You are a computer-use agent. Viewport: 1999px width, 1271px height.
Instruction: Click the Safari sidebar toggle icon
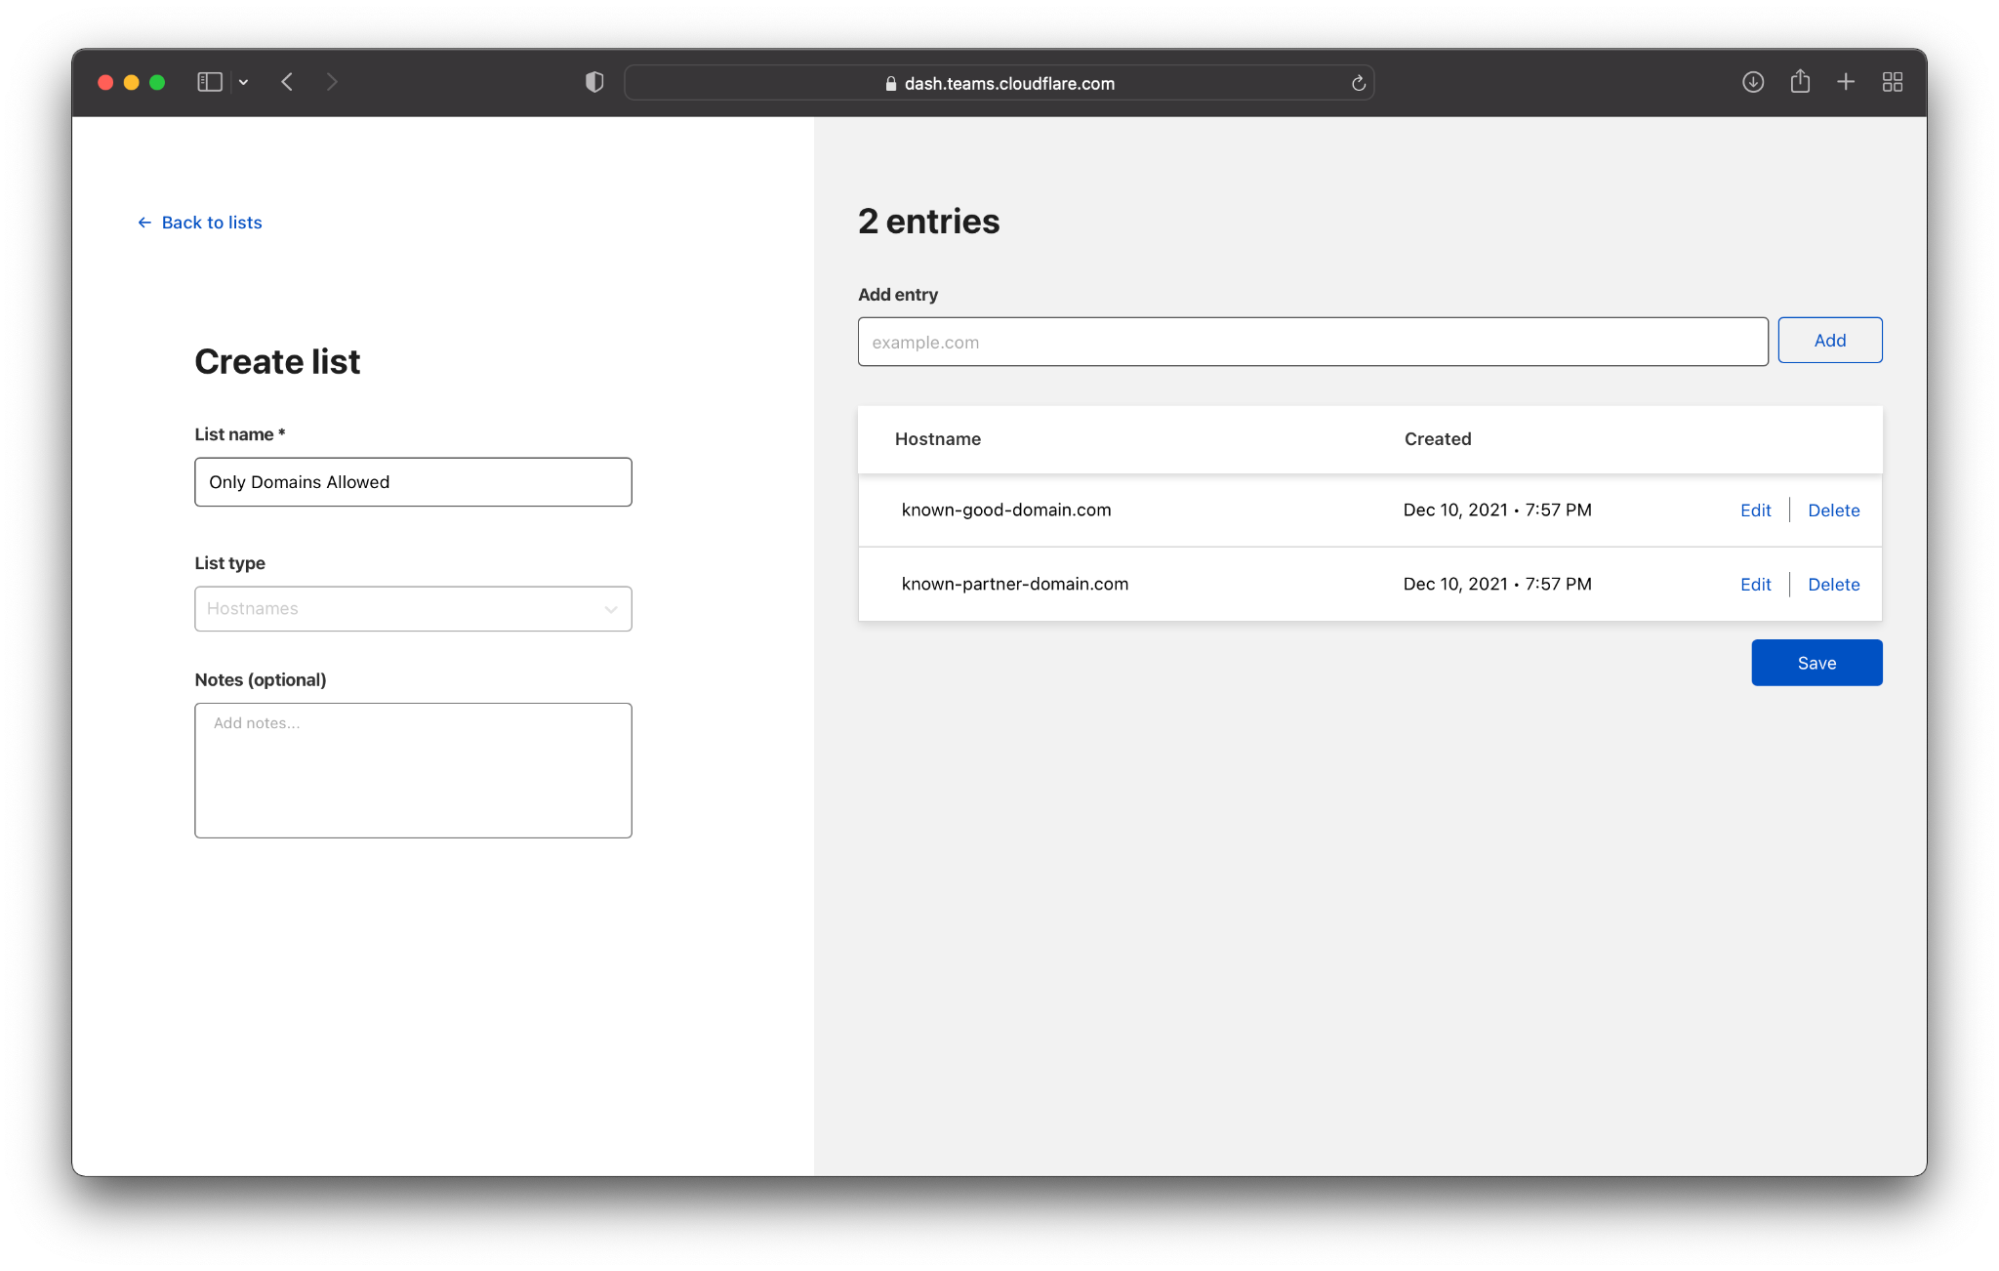pos(209,82)
